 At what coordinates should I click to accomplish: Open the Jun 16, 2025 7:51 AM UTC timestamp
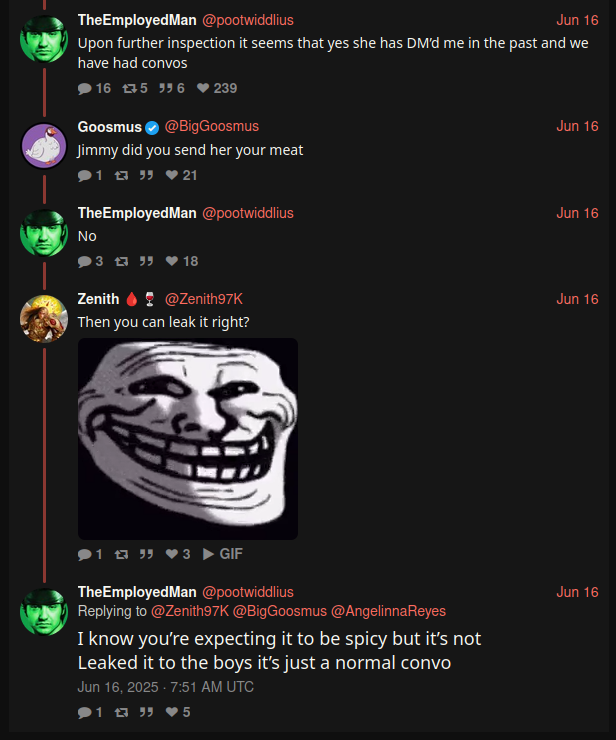[166, 687]
